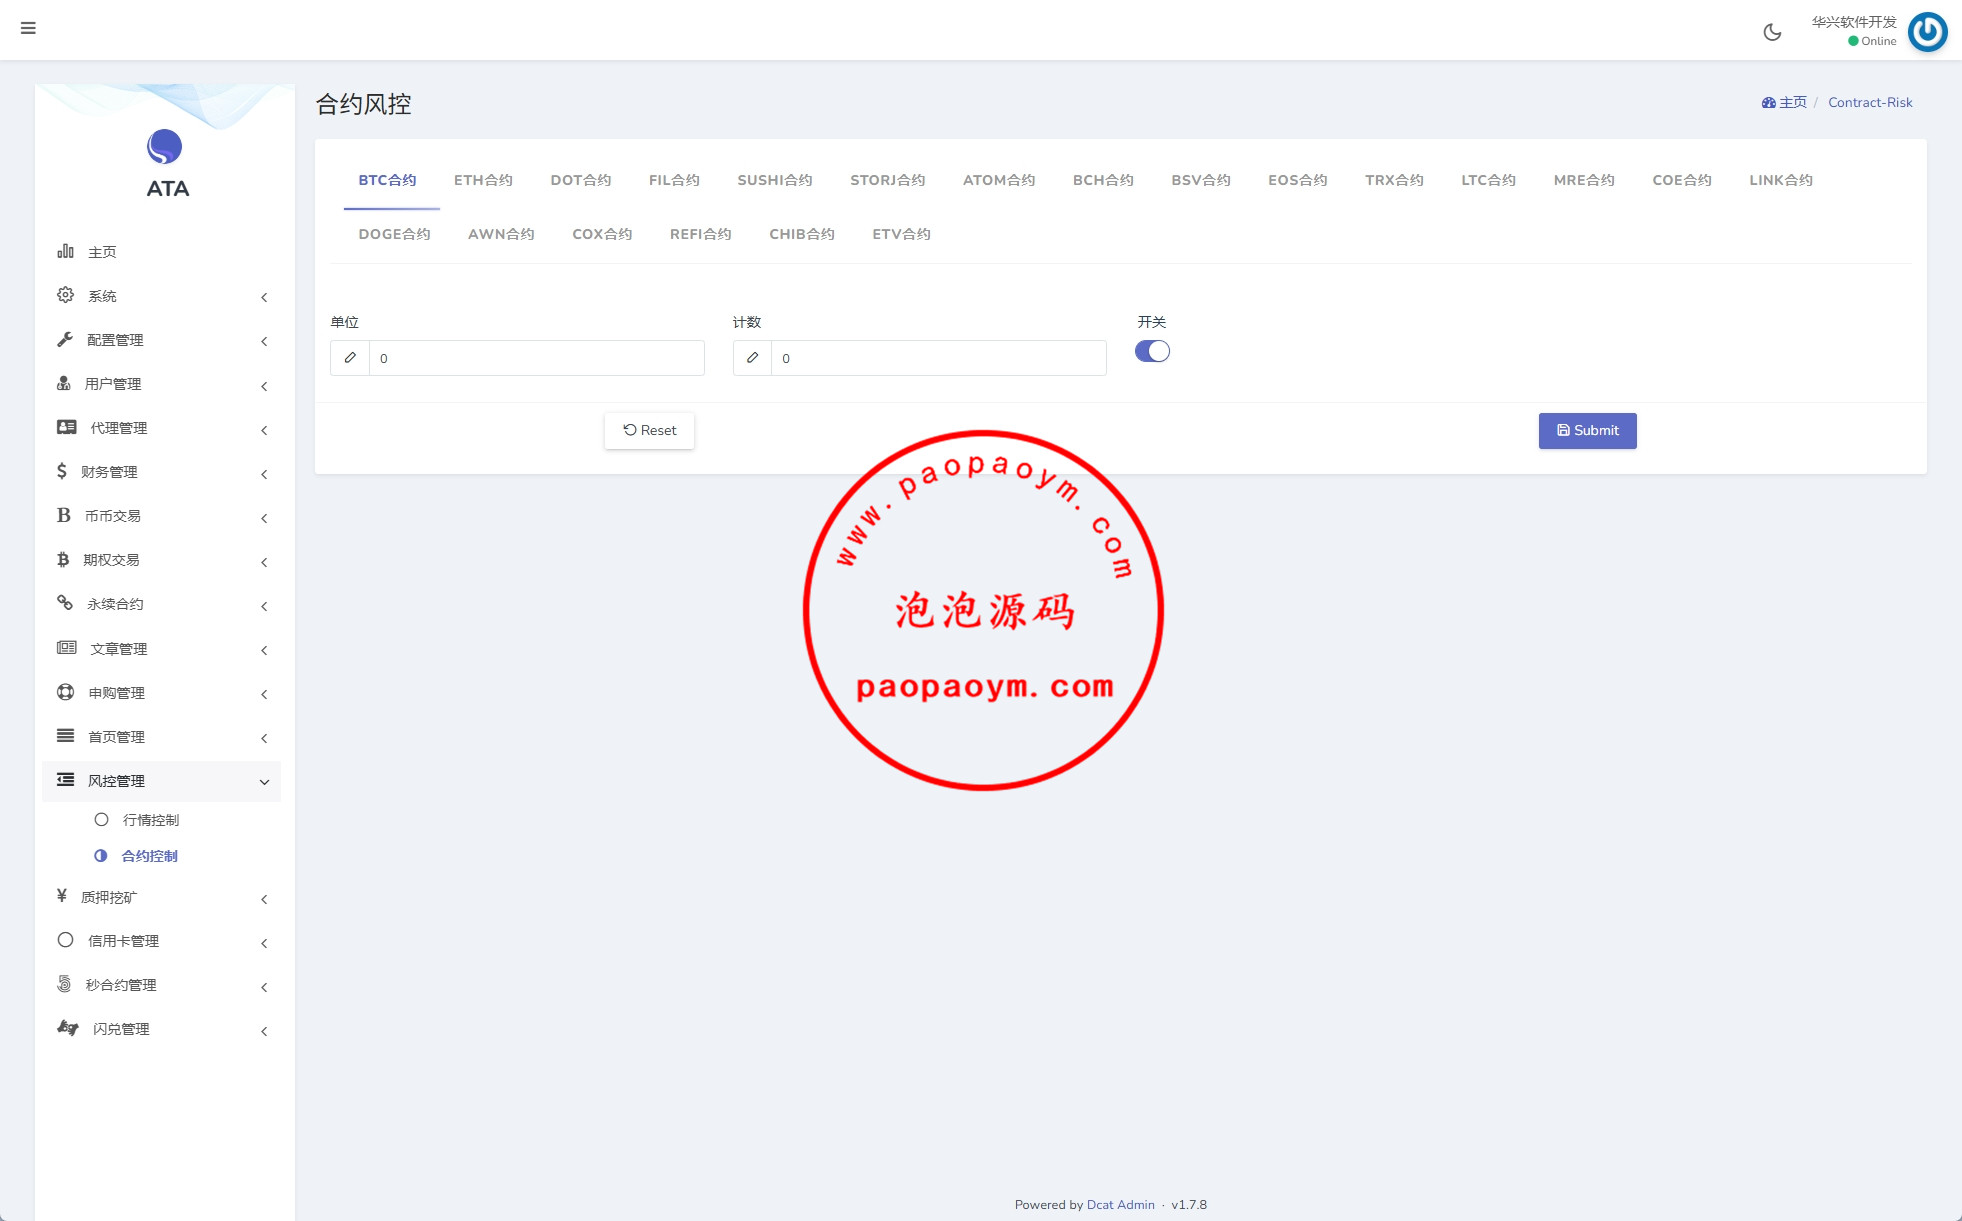Image resolution: width=1962 pixels, height=1221 pixels.
Task: Open the DOGE合约 tab
Action: coord(394,234)
